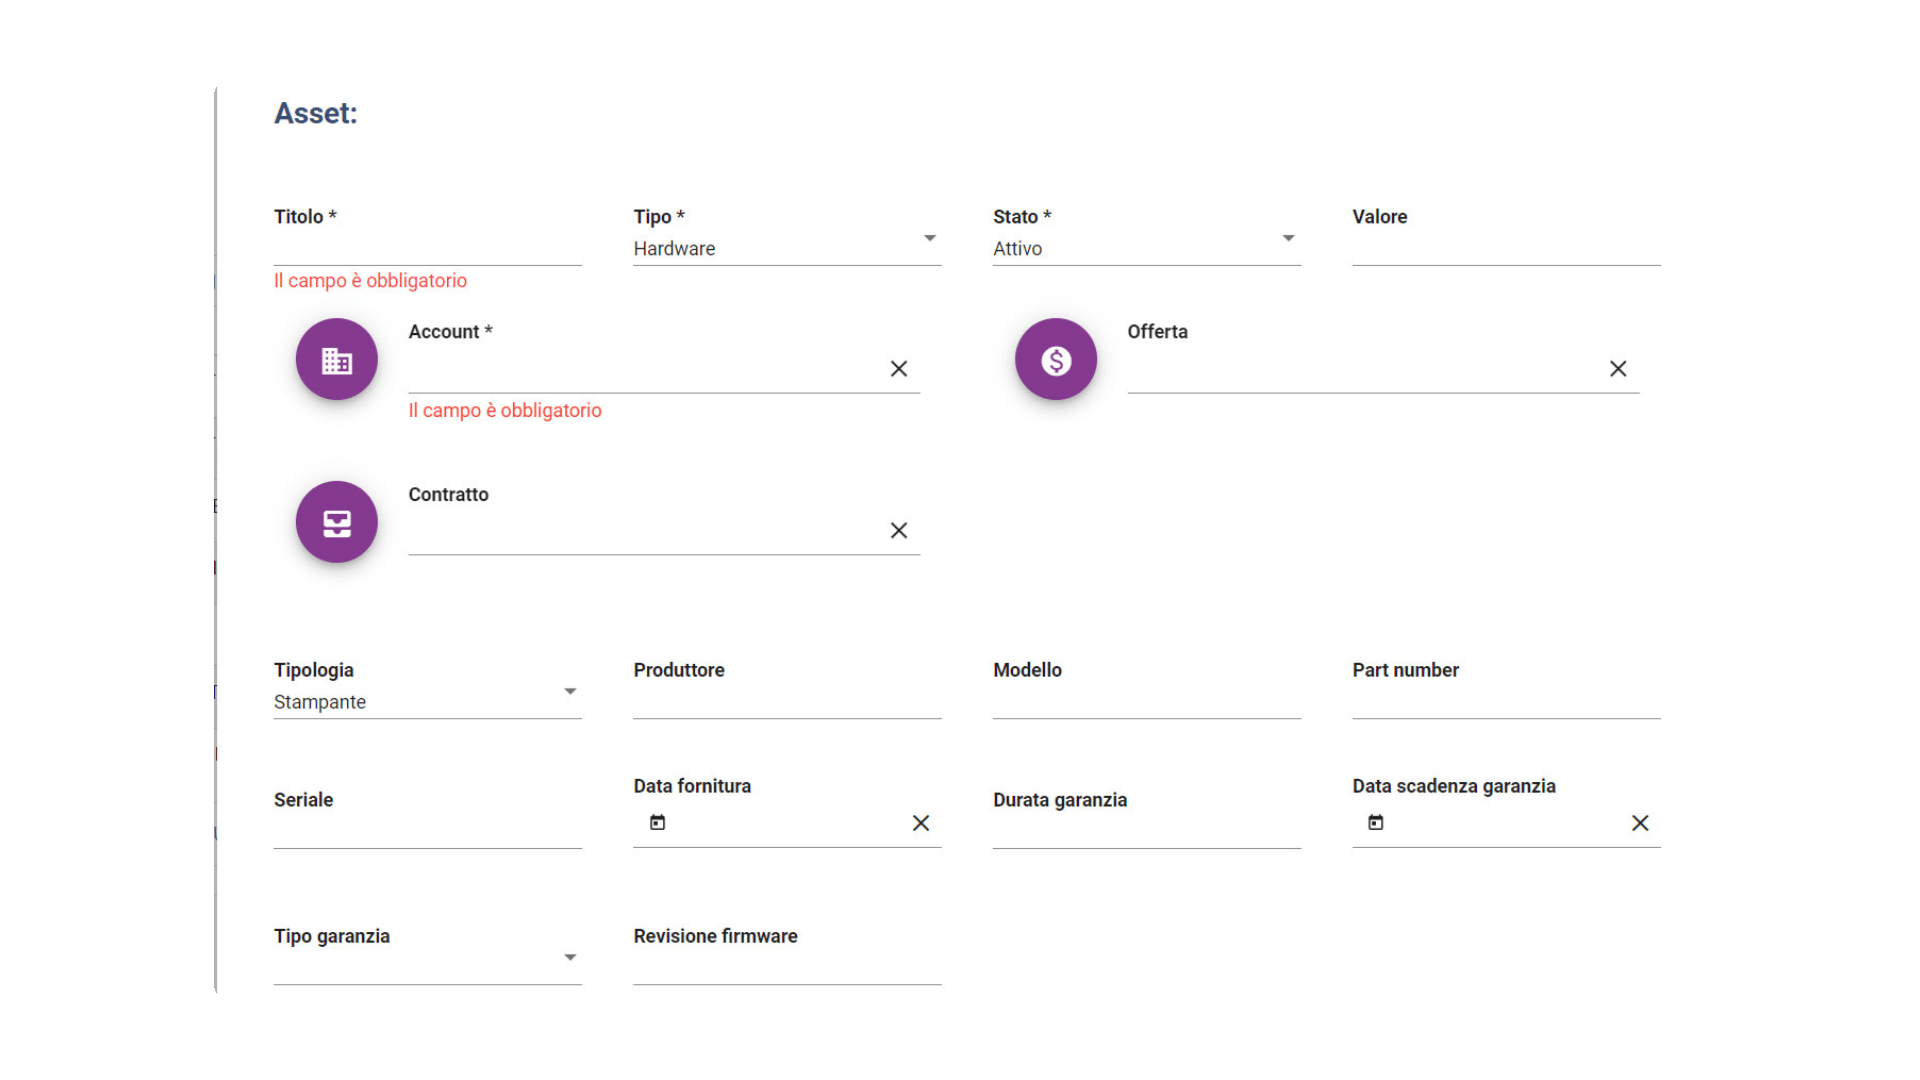
Task: Focus the Modello input field
Action: click(x=1146, y=702)
